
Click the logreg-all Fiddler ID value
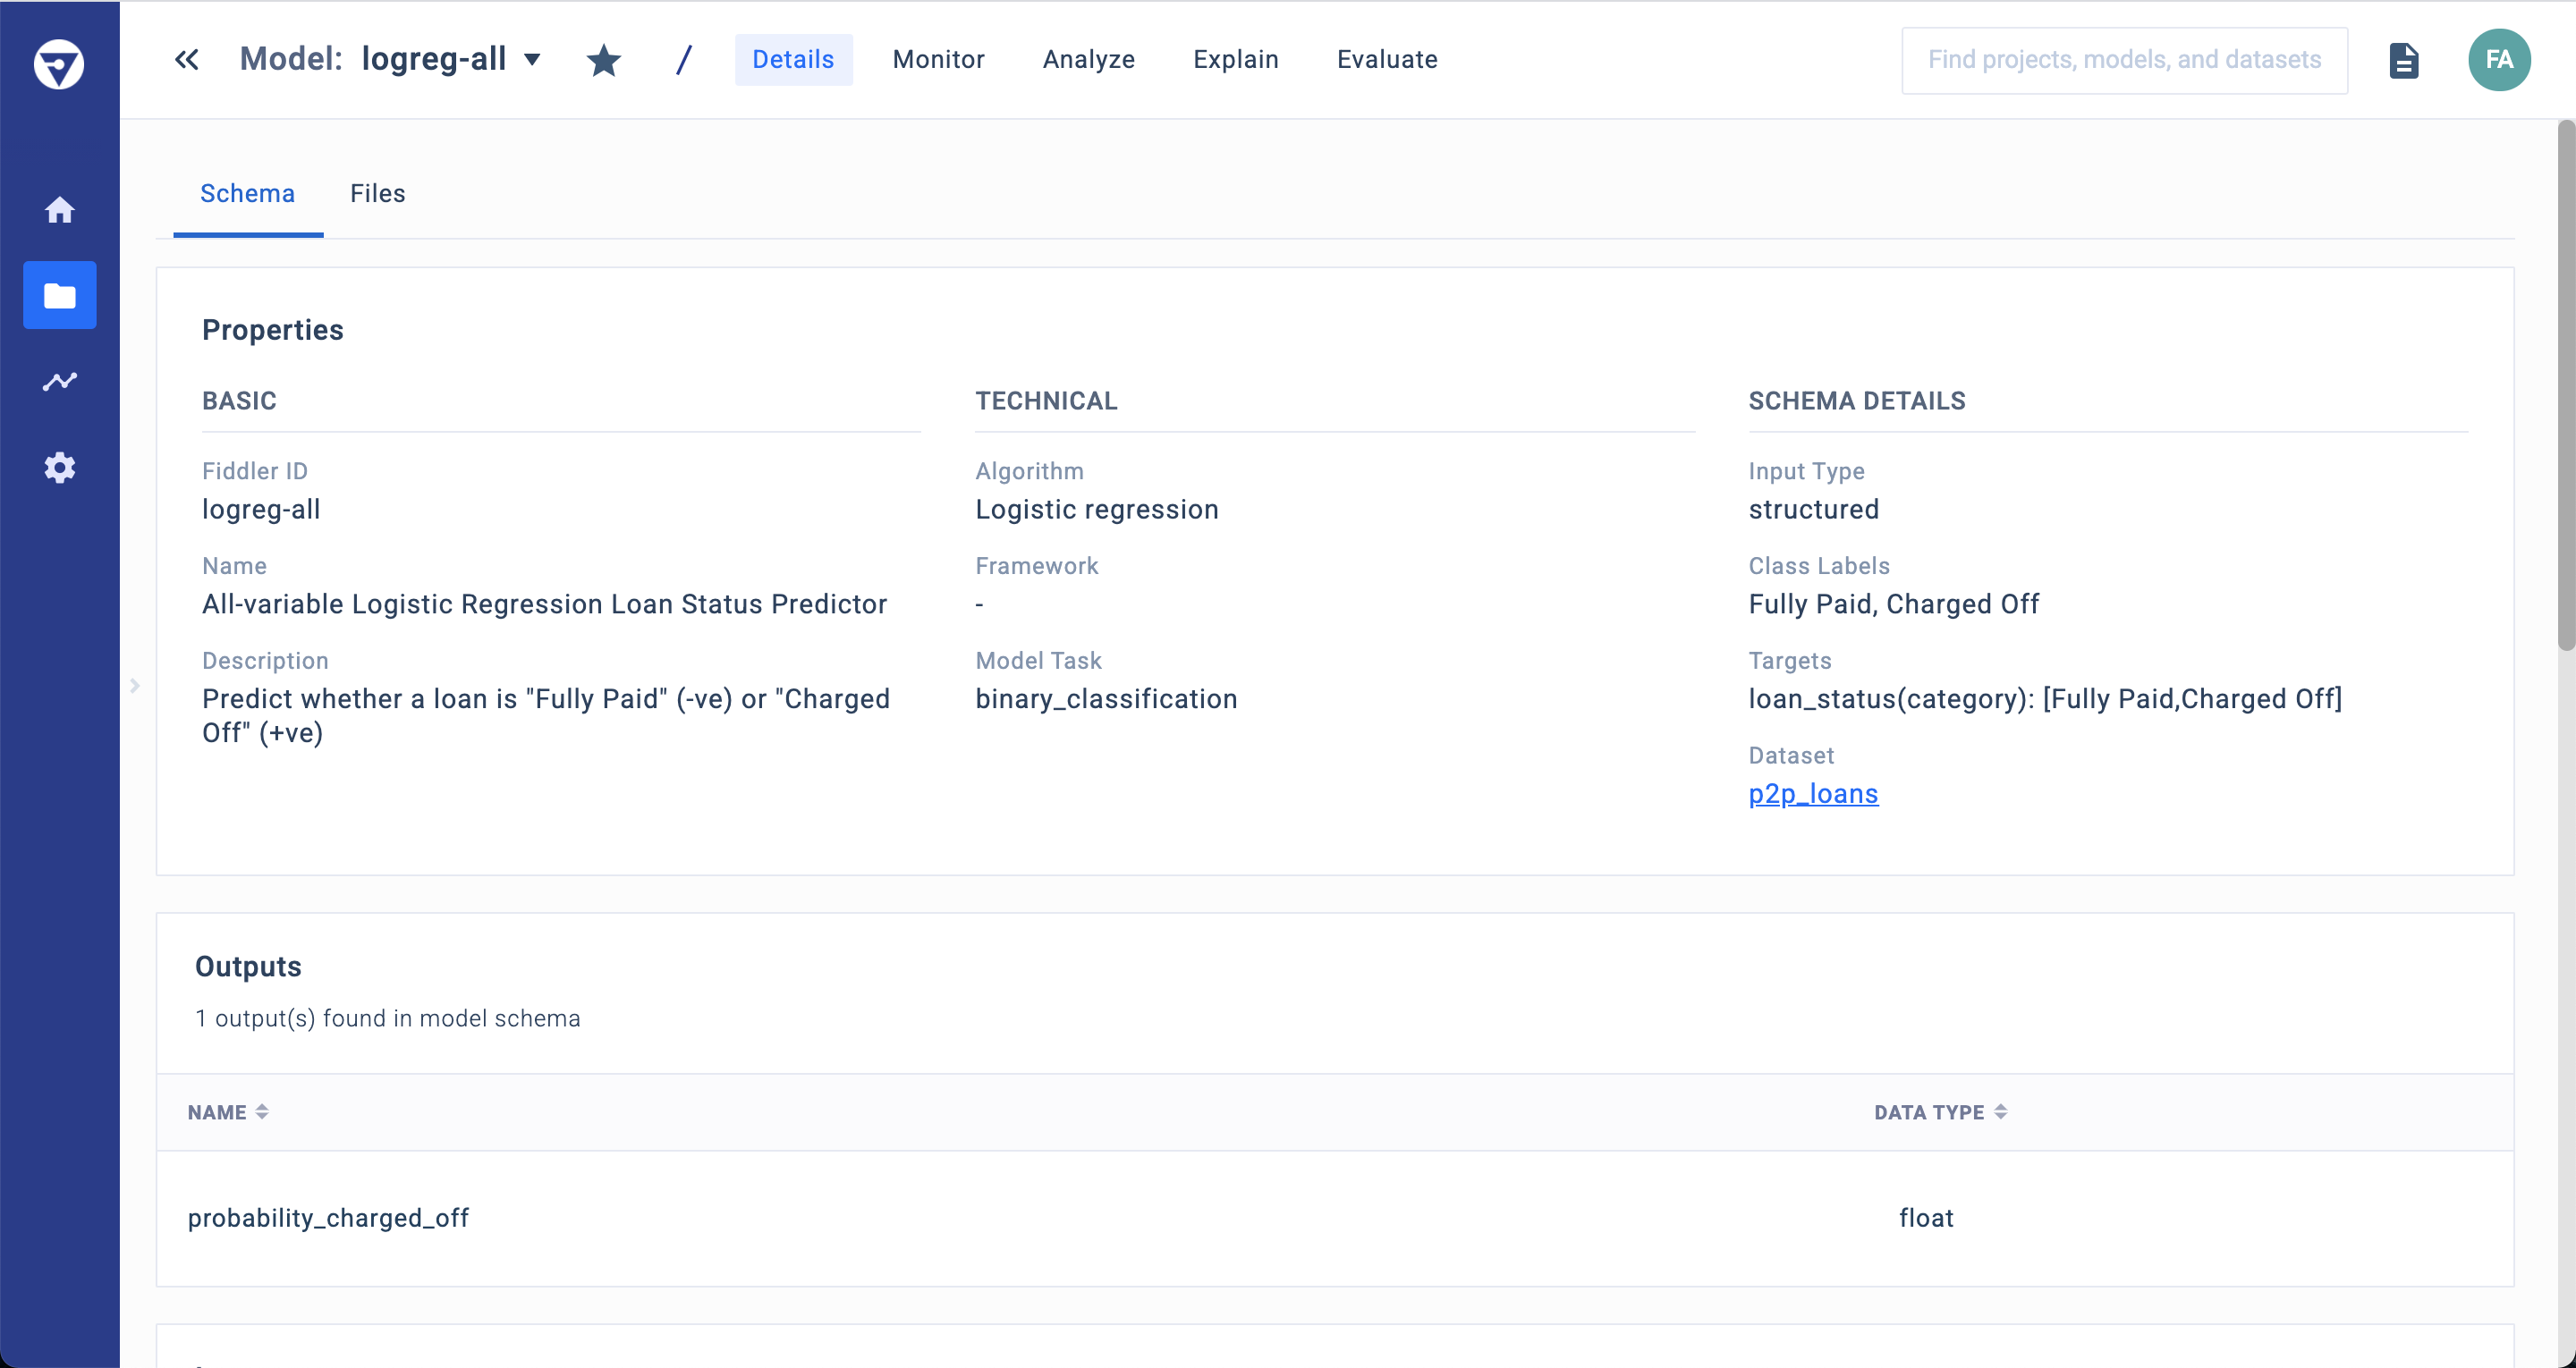tap(261, 510)
